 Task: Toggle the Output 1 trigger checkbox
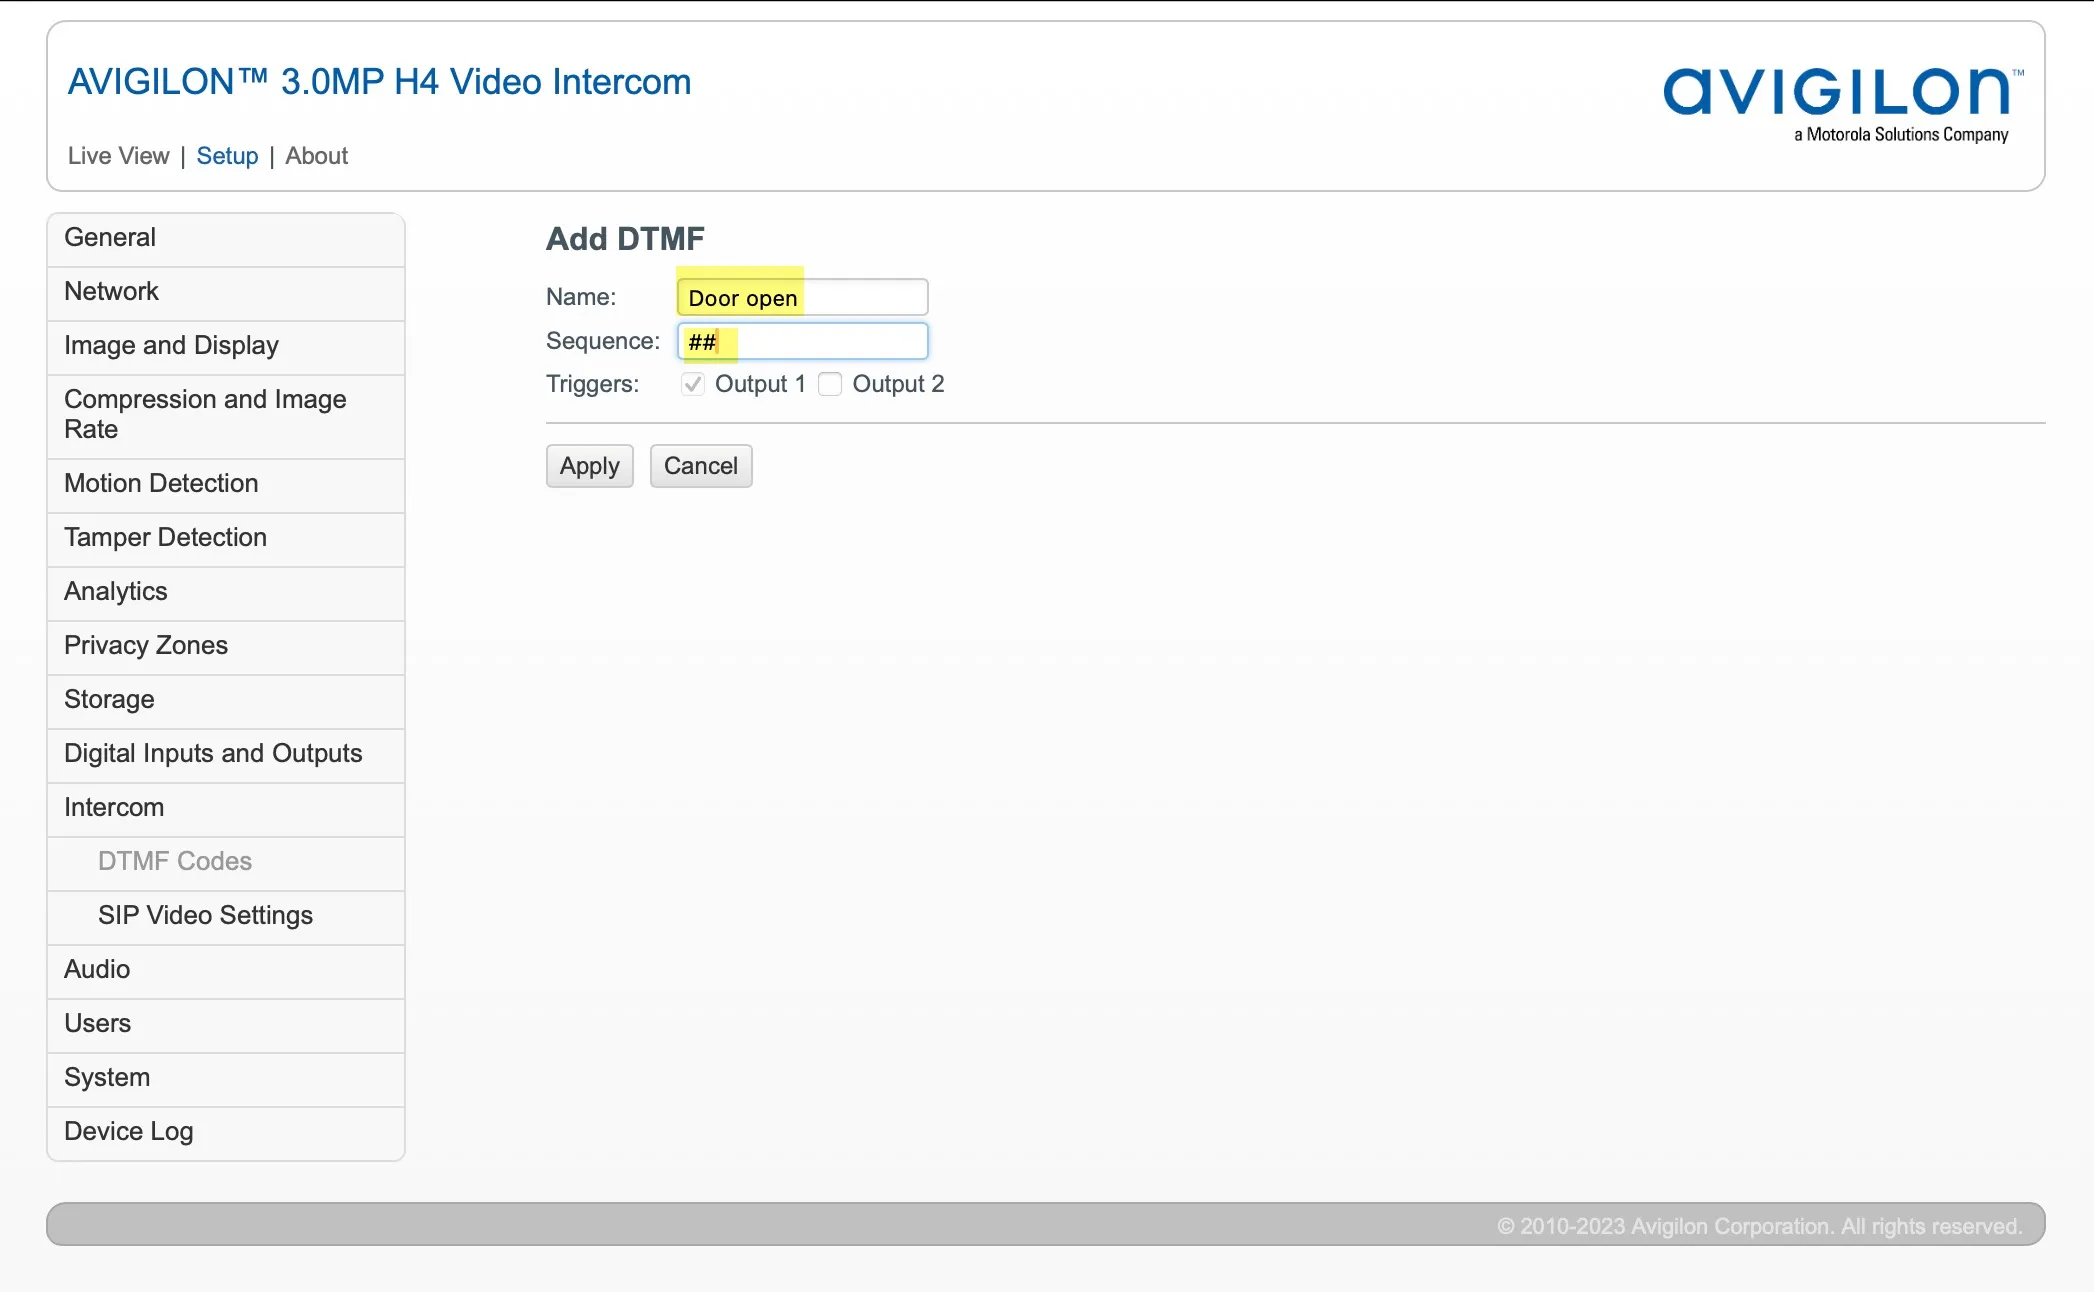coord(693,384)
